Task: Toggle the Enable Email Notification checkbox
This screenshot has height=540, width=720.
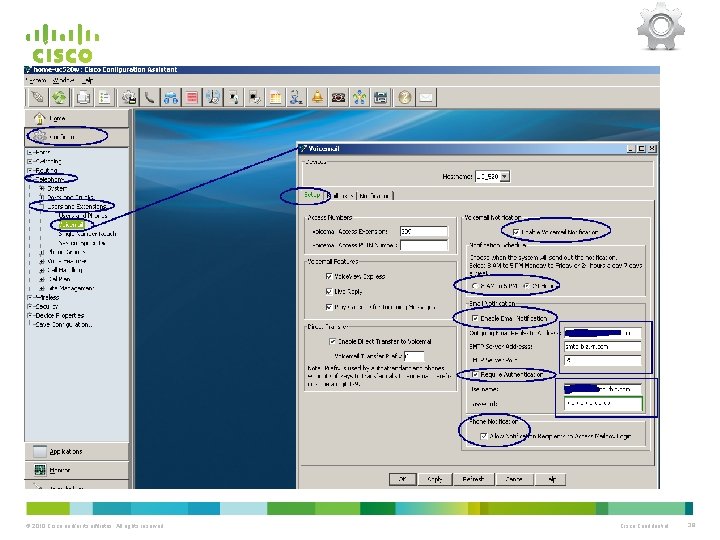Action: (475, 318)
